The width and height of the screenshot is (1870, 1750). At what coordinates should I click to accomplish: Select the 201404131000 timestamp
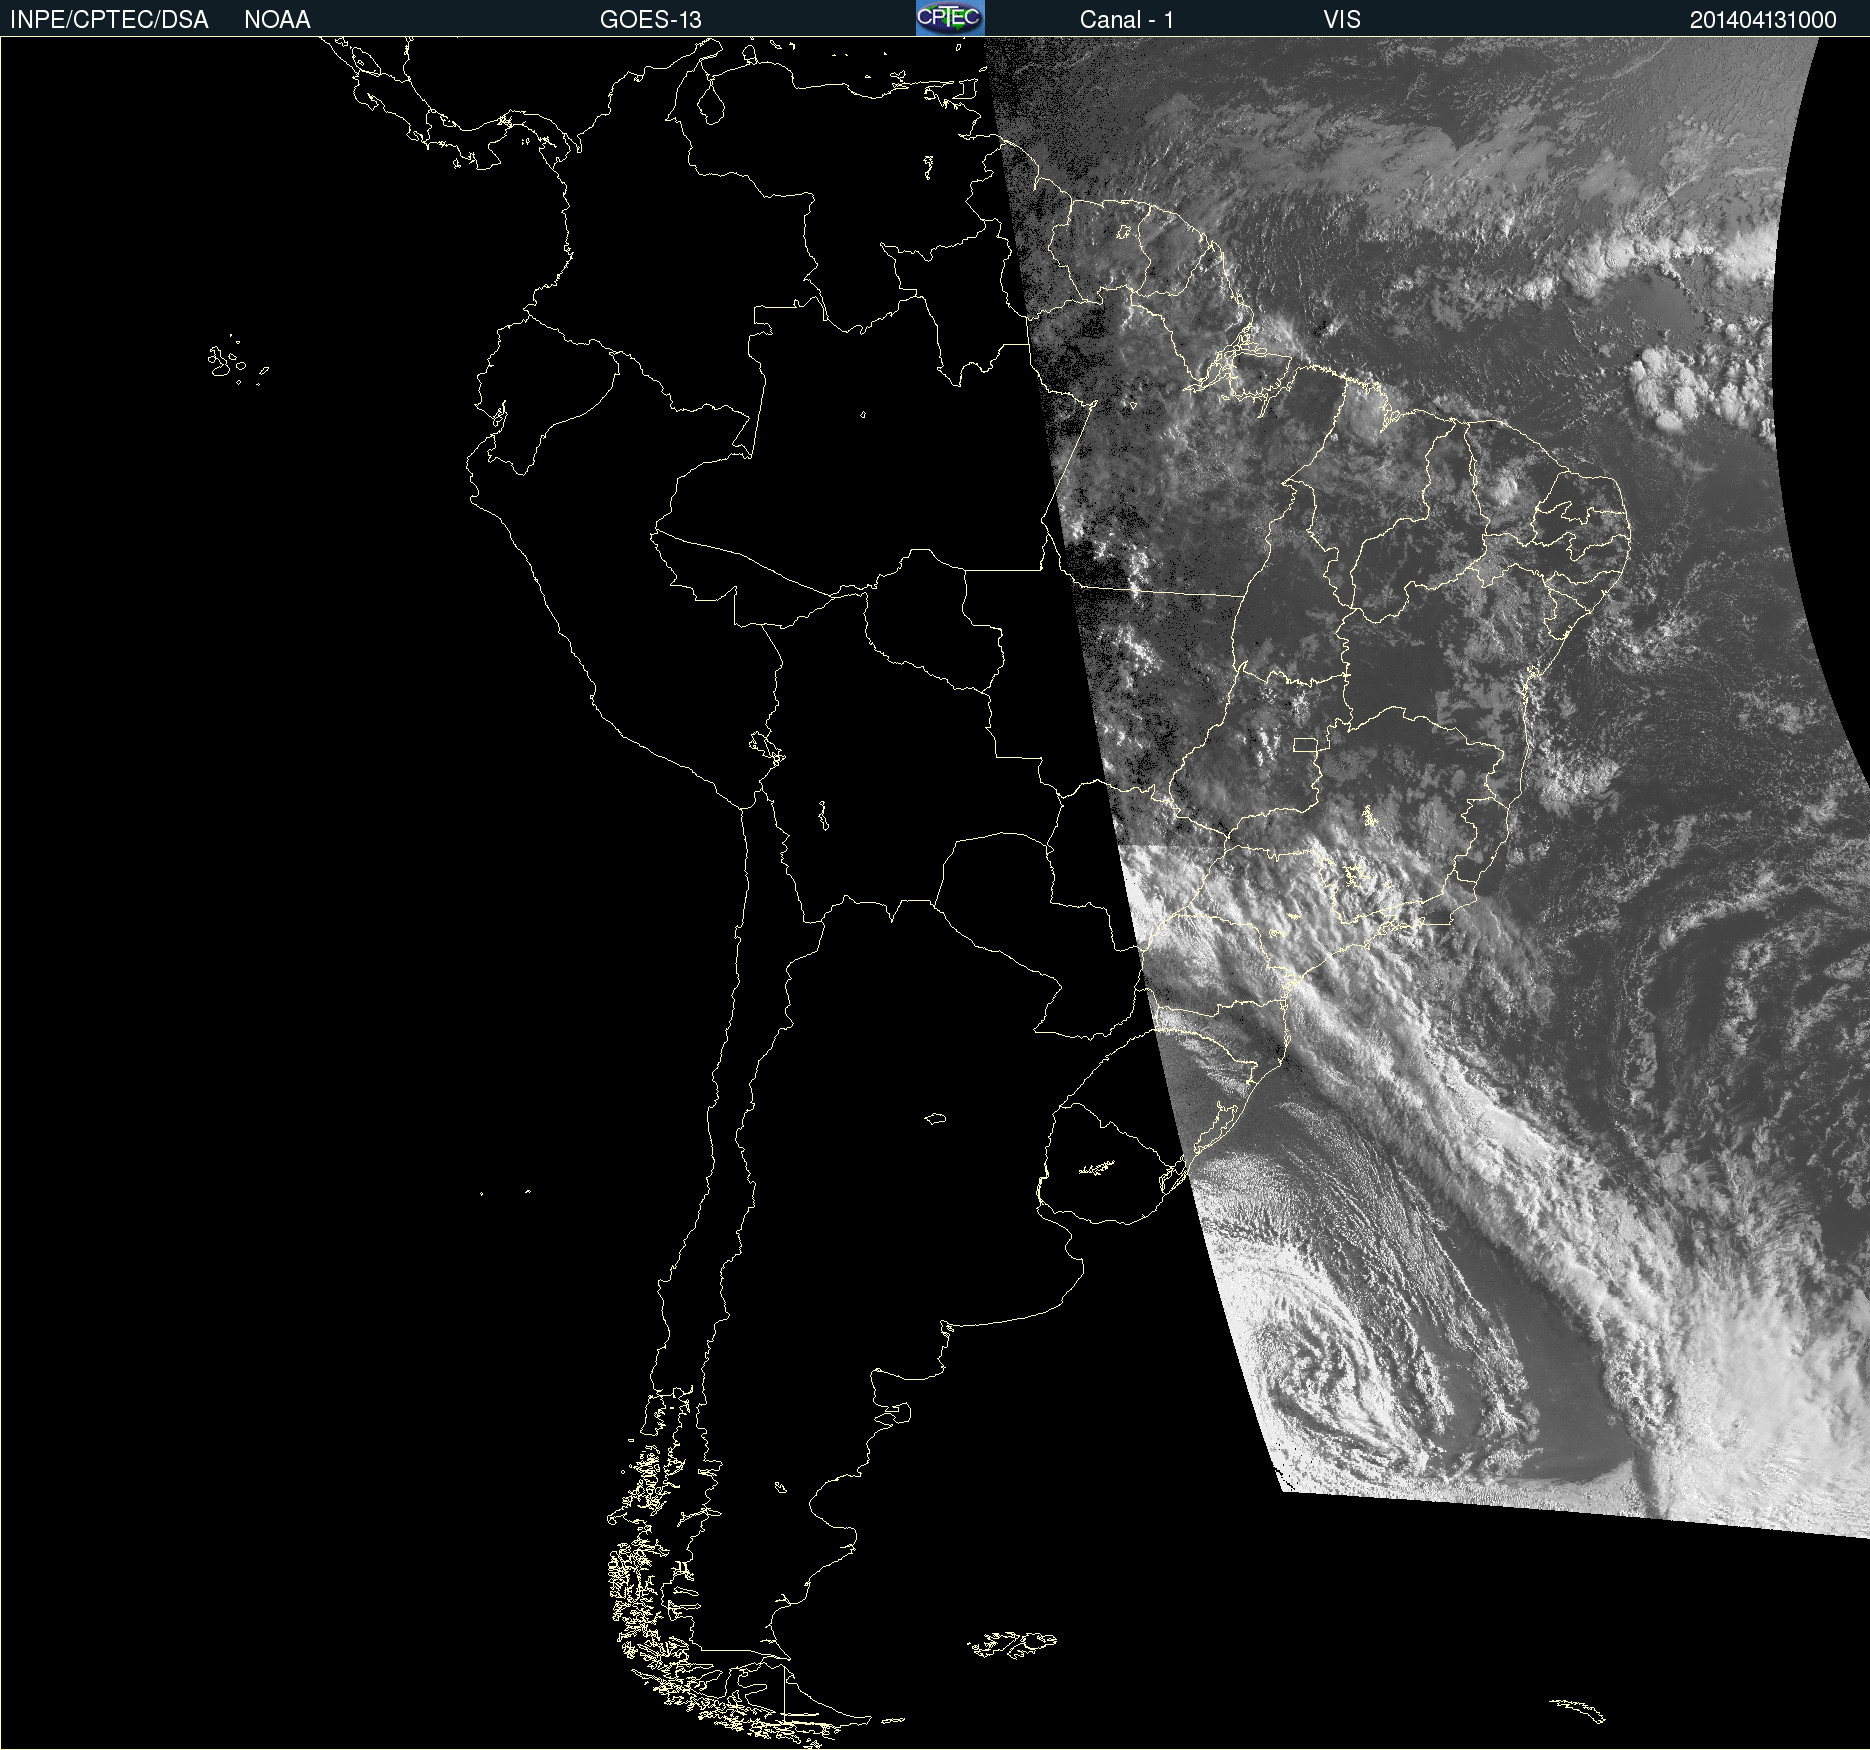click(x=1763, y=20)
